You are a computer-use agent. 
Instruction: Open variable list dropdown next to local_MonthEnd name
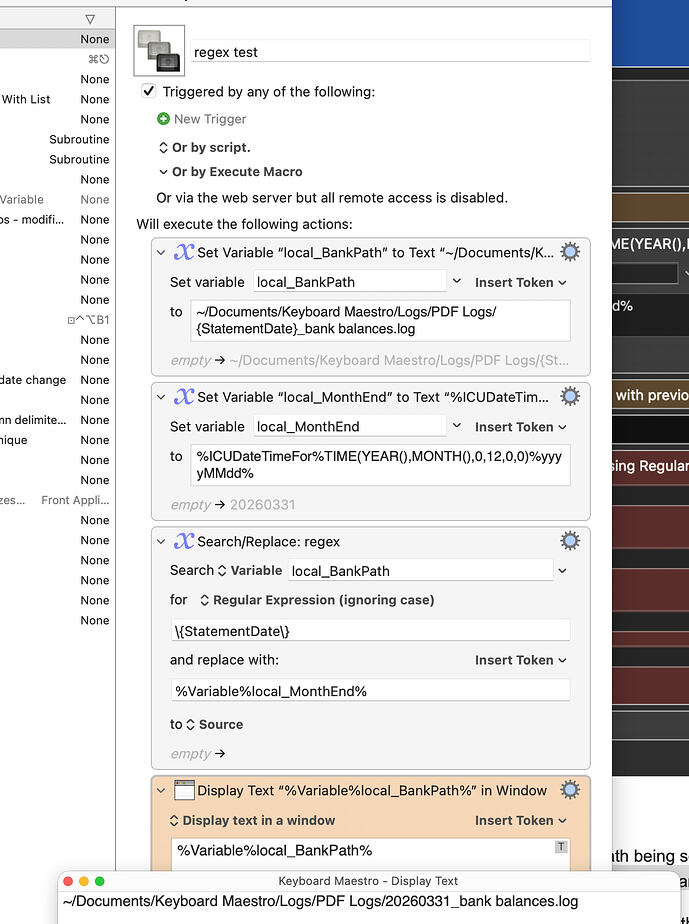pos(457,426)
